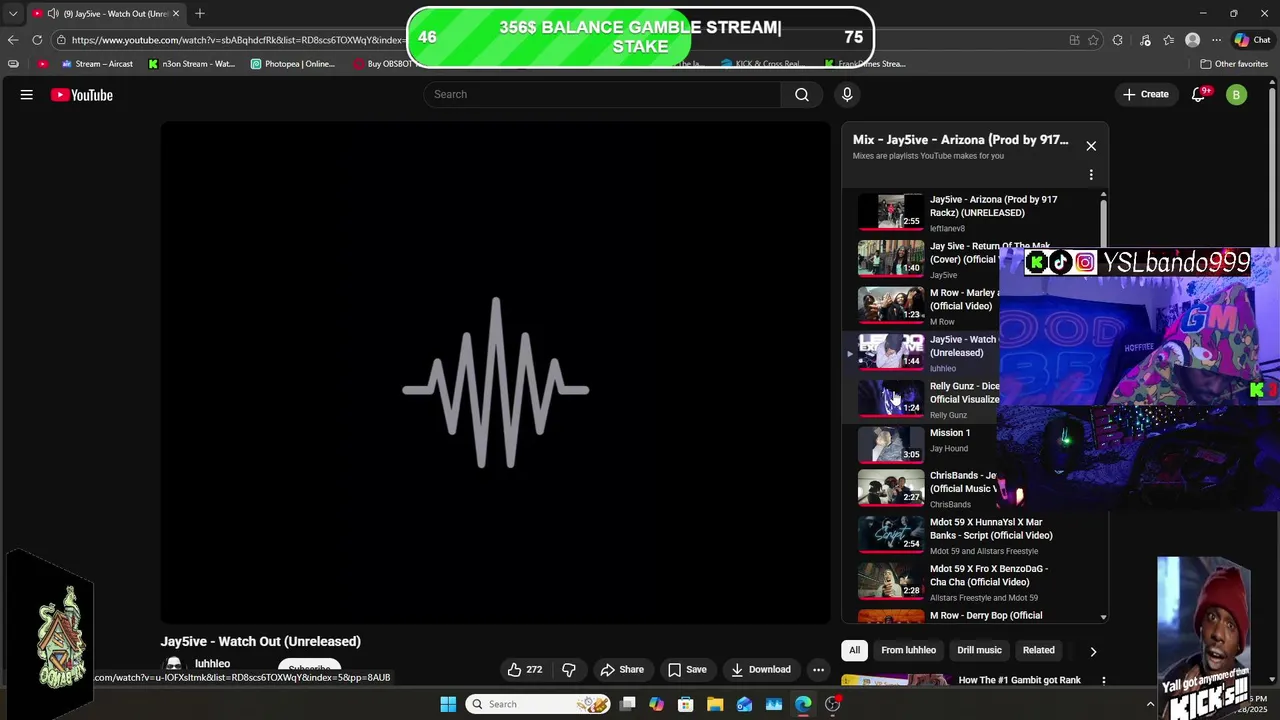Like the video with thumbs up
This screenshot has width=1280, height=720.
coord(525,669)
